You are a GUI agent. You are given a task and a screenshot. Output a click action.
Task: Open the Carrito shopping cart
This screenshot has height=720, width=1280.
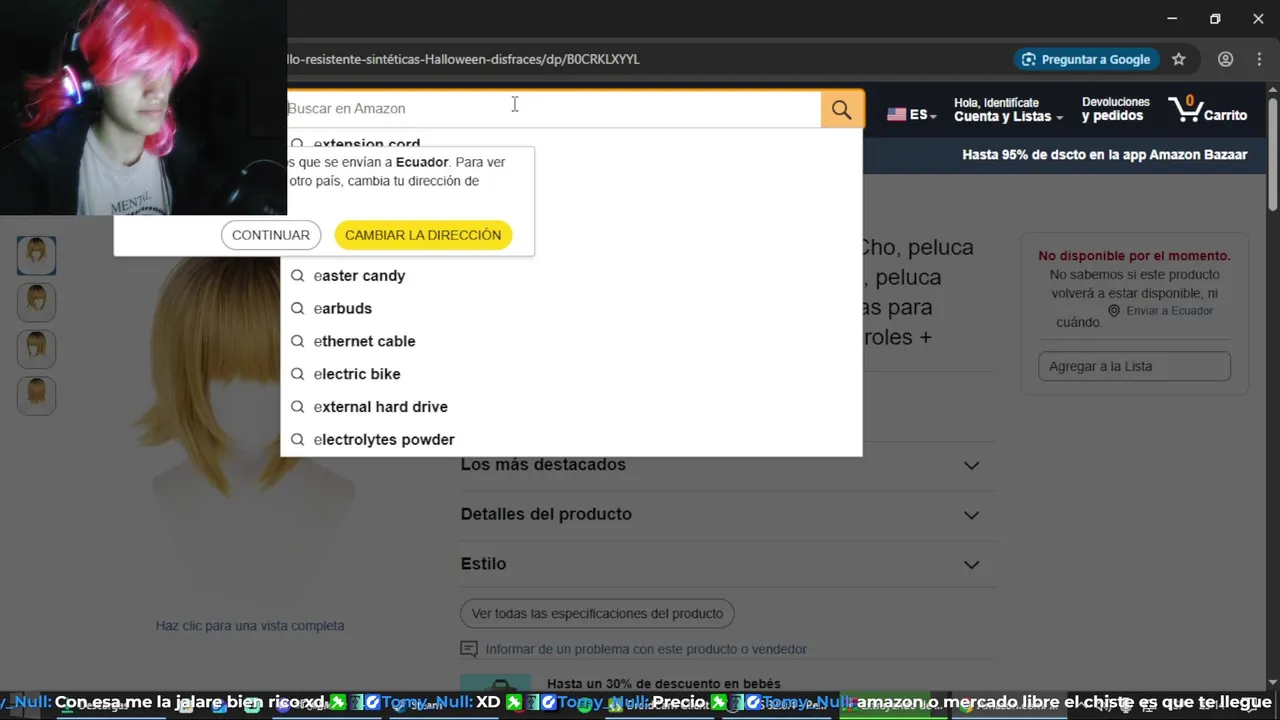[x=1208, y=109]
